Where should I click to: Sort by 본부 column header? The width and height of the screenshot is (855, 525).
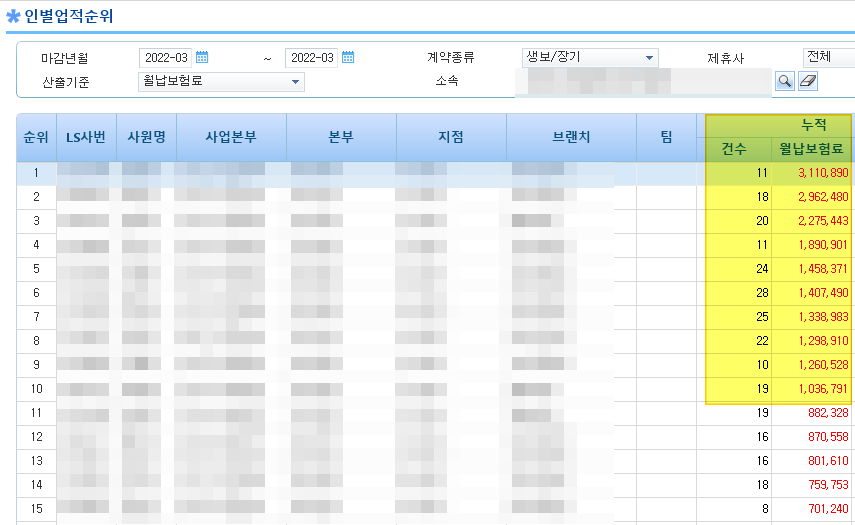[x=341, y=137]
